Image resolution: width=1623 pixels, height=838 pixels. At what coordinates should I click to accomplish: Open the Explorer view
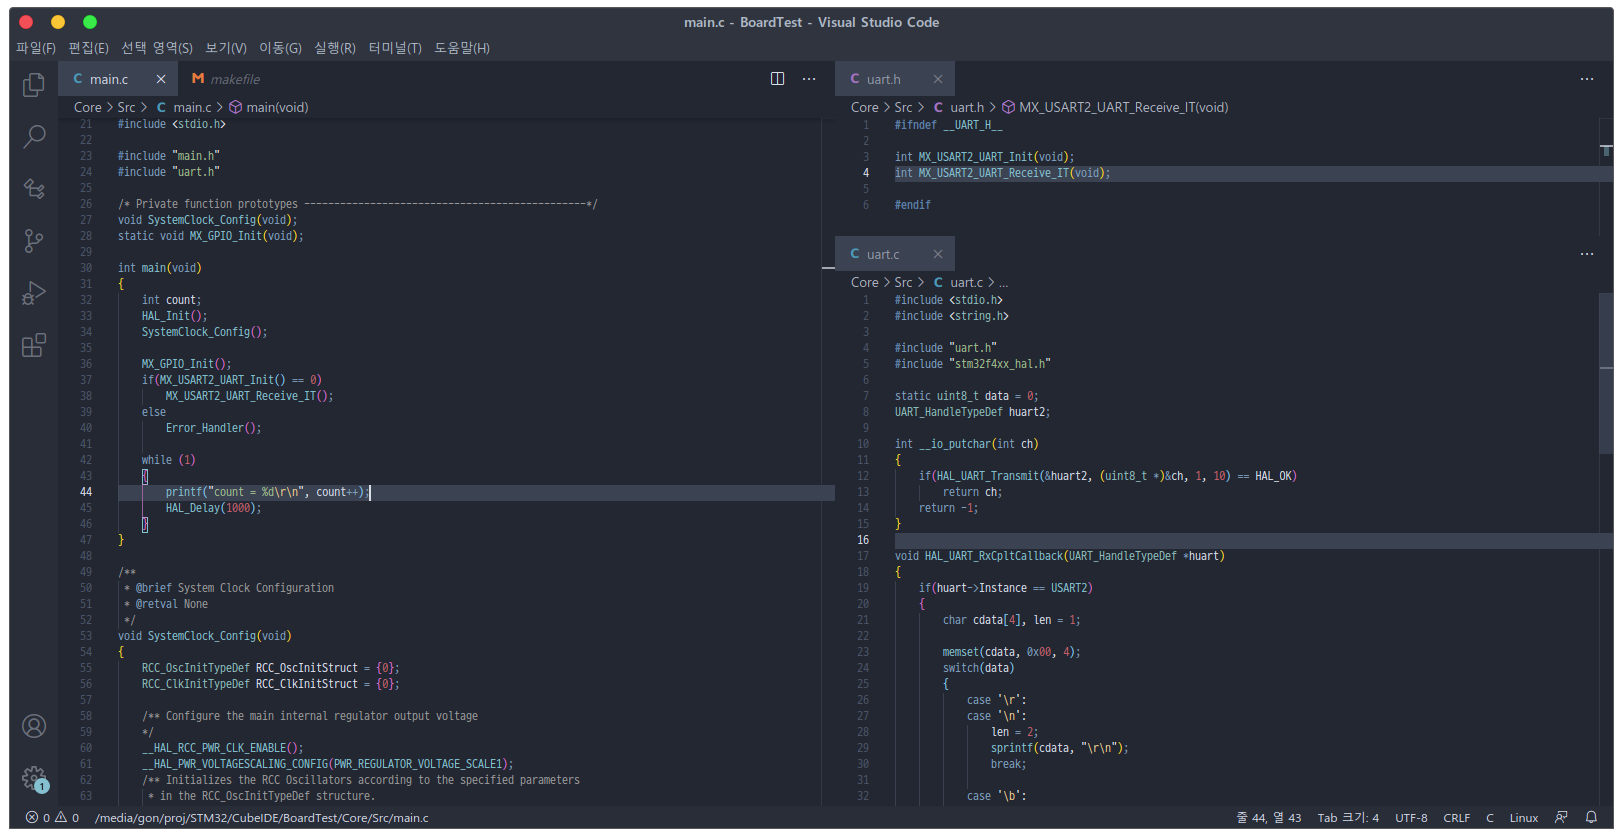(x=34, y=86)
